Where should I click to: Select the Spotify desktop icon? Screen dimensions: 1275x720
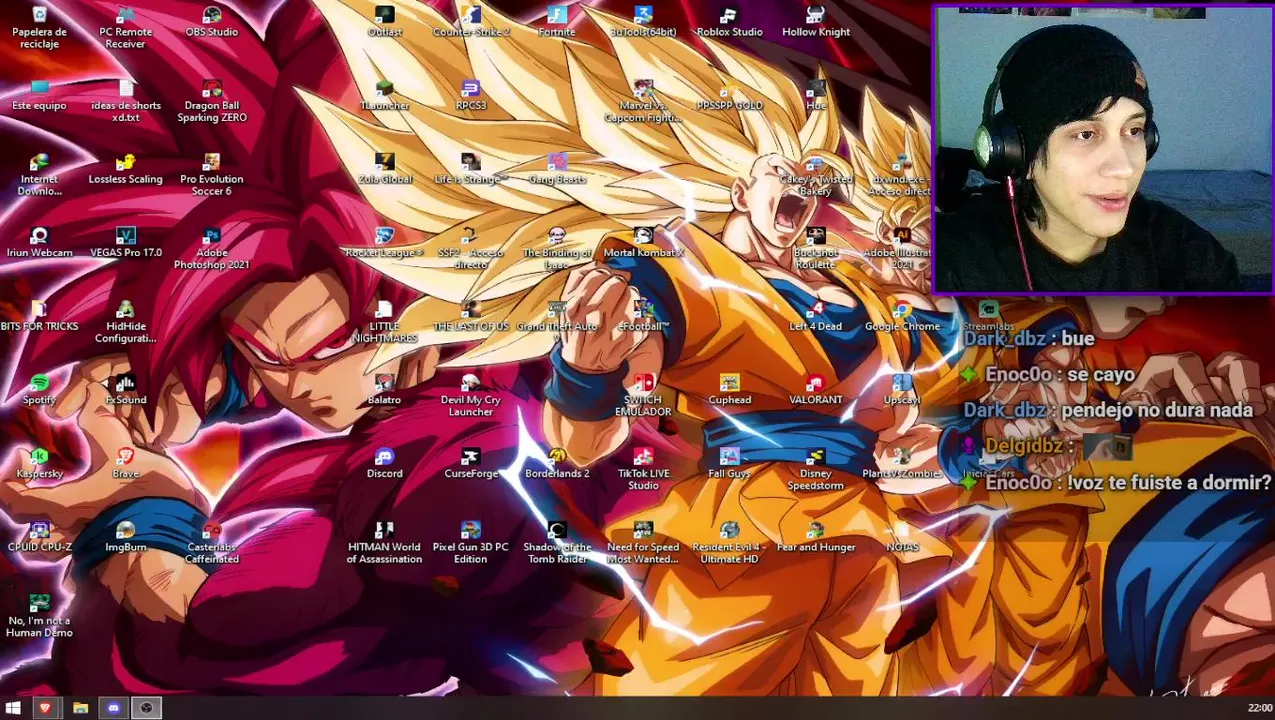click(x=39, y=389)
